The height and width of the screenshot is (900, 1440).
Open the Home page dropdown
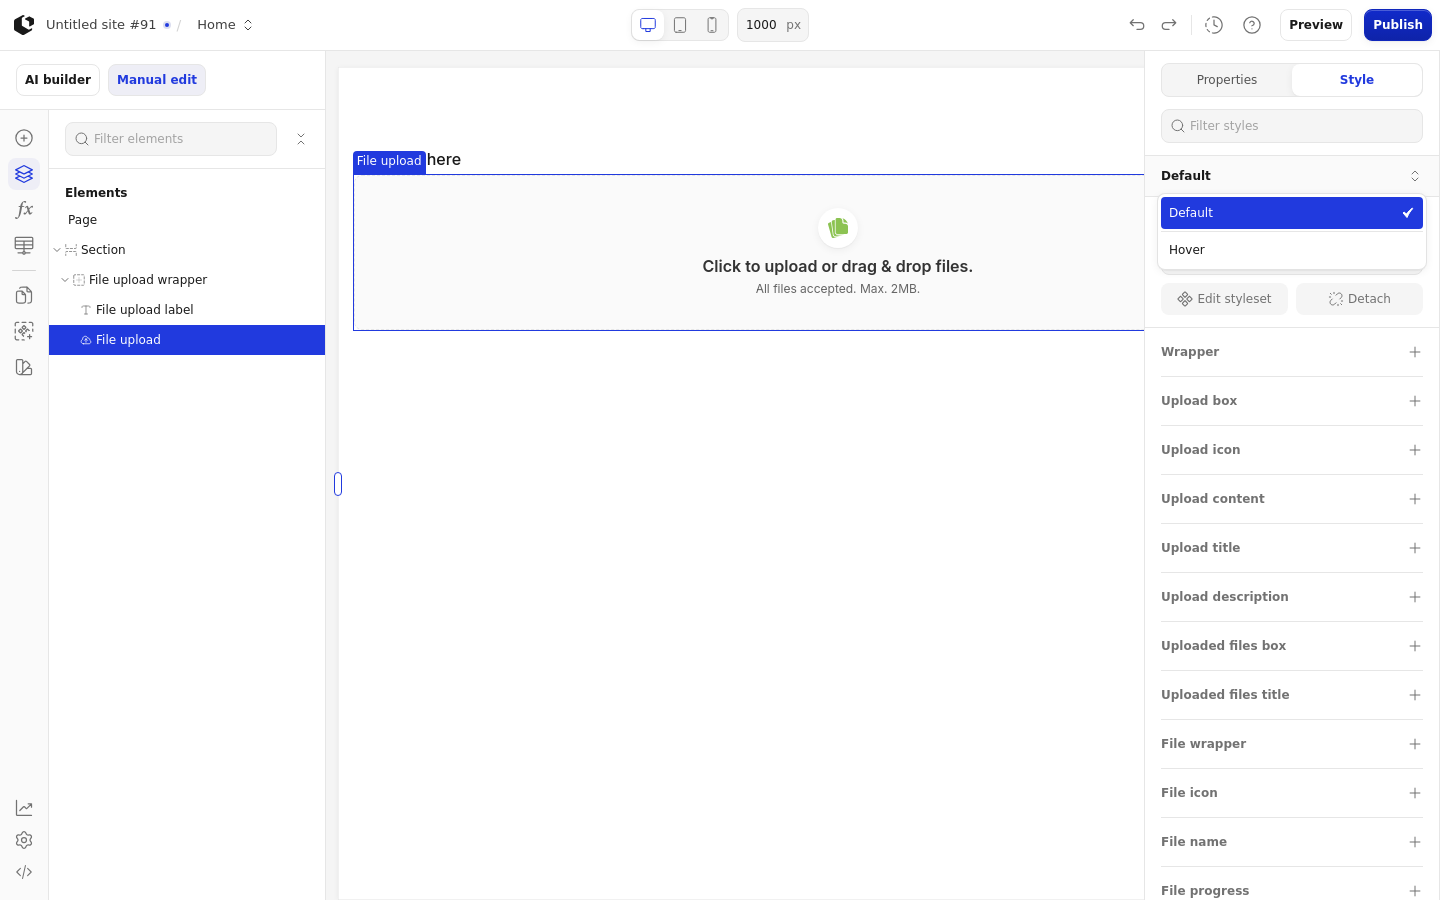tap(225, 25)
